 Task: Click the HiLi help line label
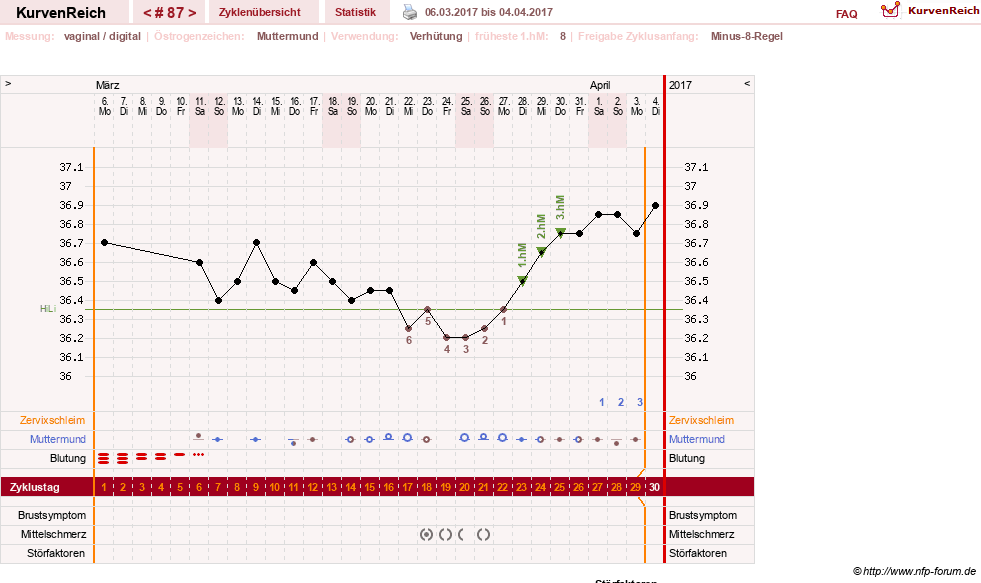(x=48, y=309)
